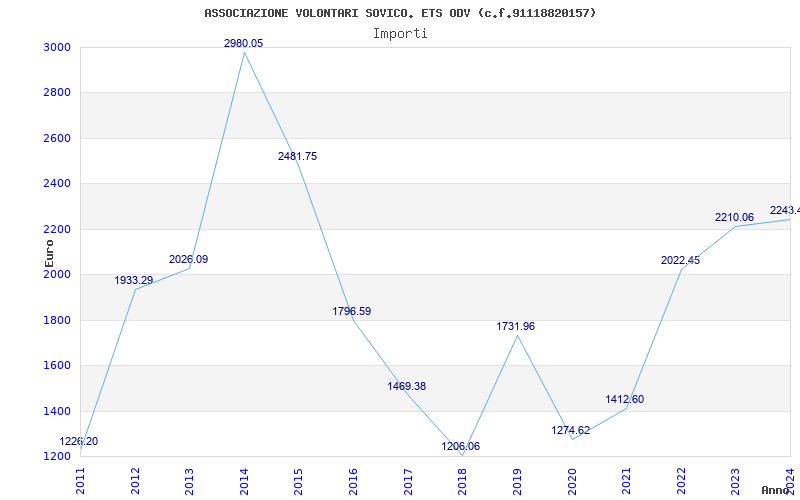The width and height of the screenshot is (800, 500).
Task: Select the 2013 x-axis year tick
Action: (x=190, y=482)
